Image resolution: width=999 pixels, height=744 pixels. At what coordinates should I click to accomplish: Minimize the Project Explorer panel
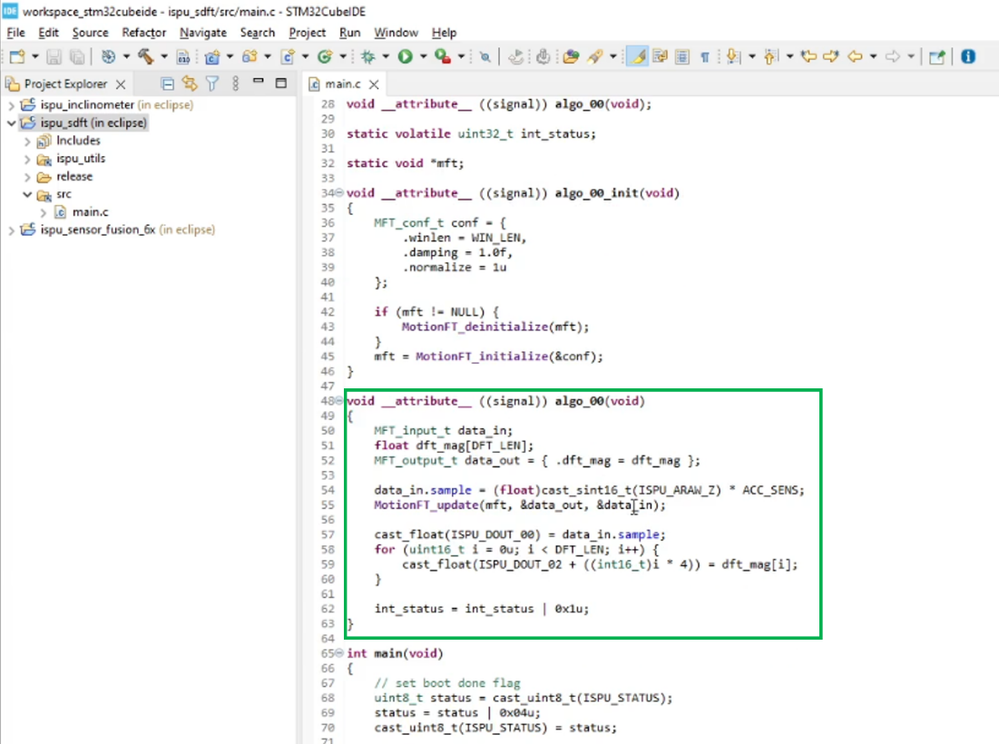pyautogui.click(x=258, y=82)
